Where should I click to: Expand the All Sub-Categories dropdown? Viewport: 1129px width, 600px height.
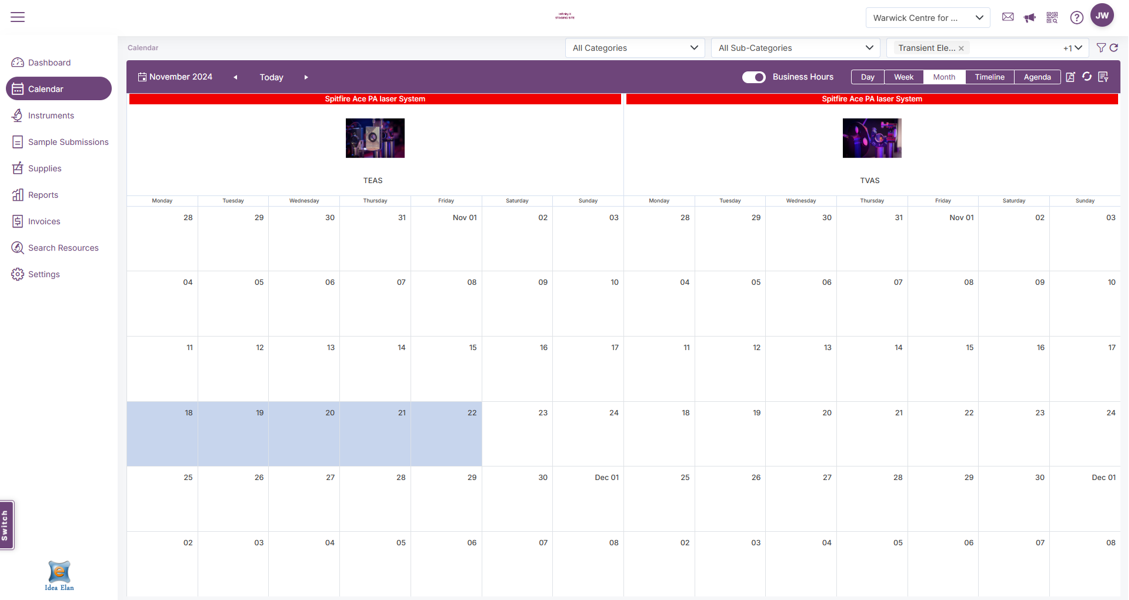pos(795,48)
